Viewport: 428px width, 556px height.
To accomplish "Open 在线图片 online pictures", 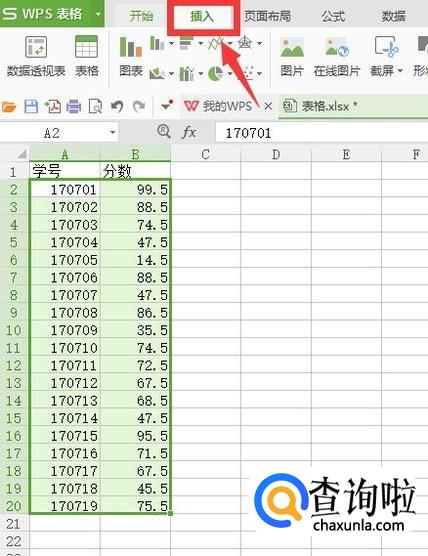I will pyautogui.click(x=337, y=56).
